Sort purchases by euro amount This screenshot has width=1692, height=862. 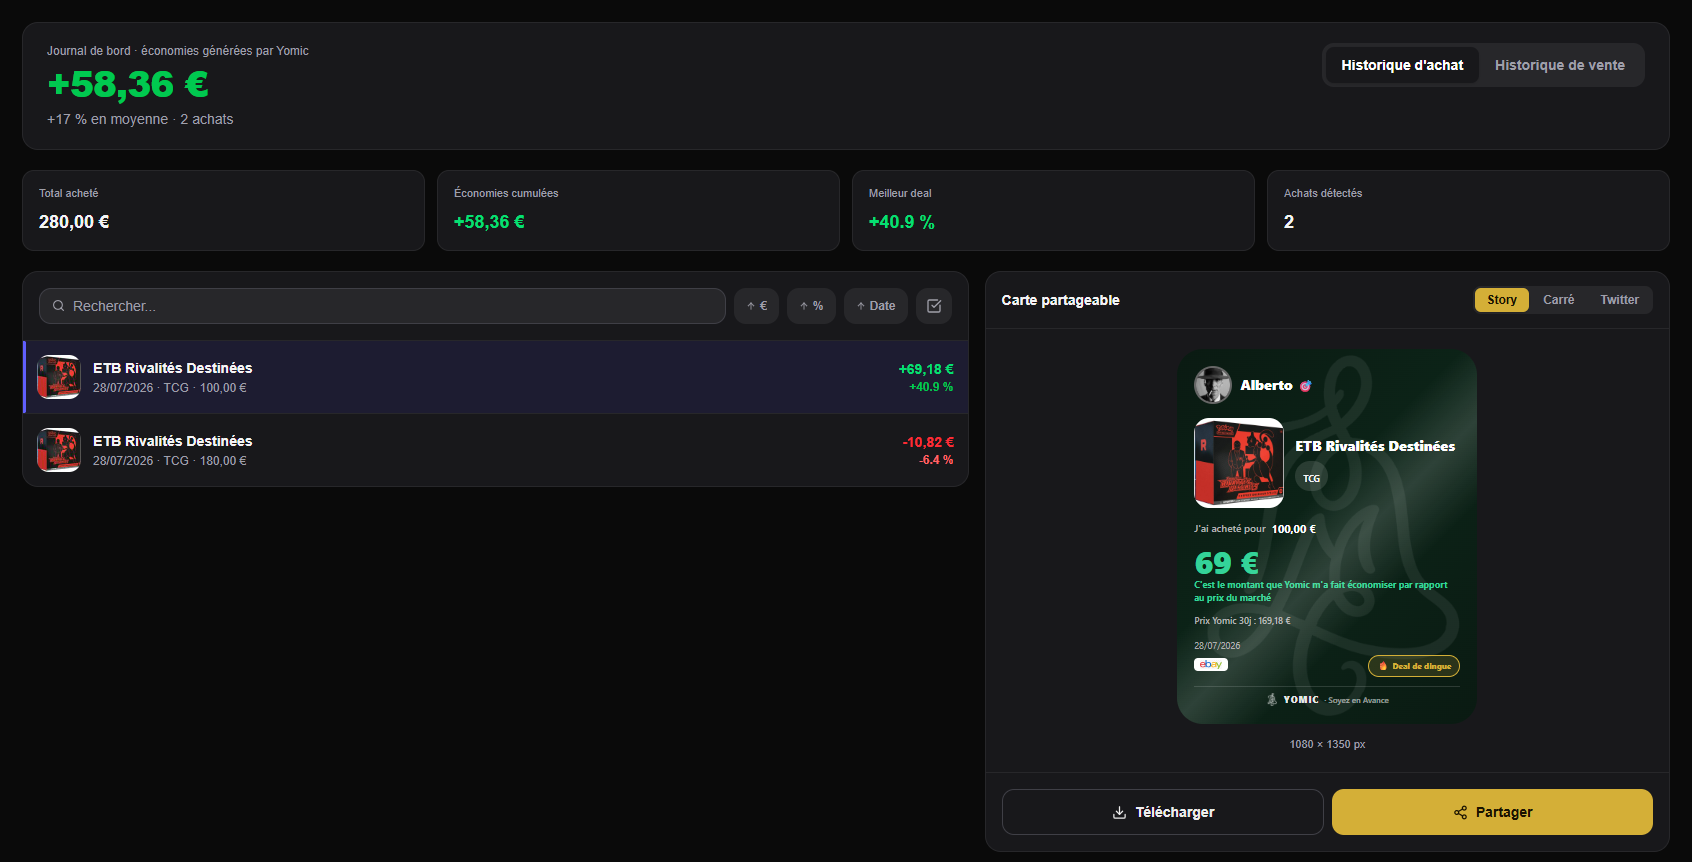[757, 306]
